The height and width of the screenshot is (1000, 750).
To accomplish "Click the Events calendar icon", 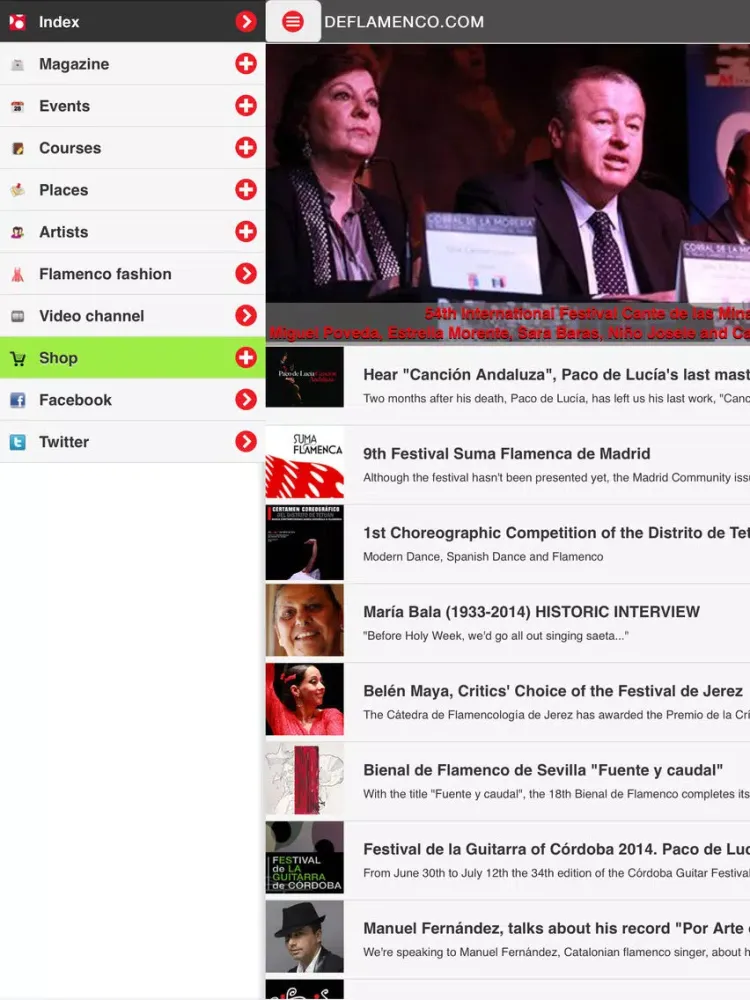I will pos(18,106).
